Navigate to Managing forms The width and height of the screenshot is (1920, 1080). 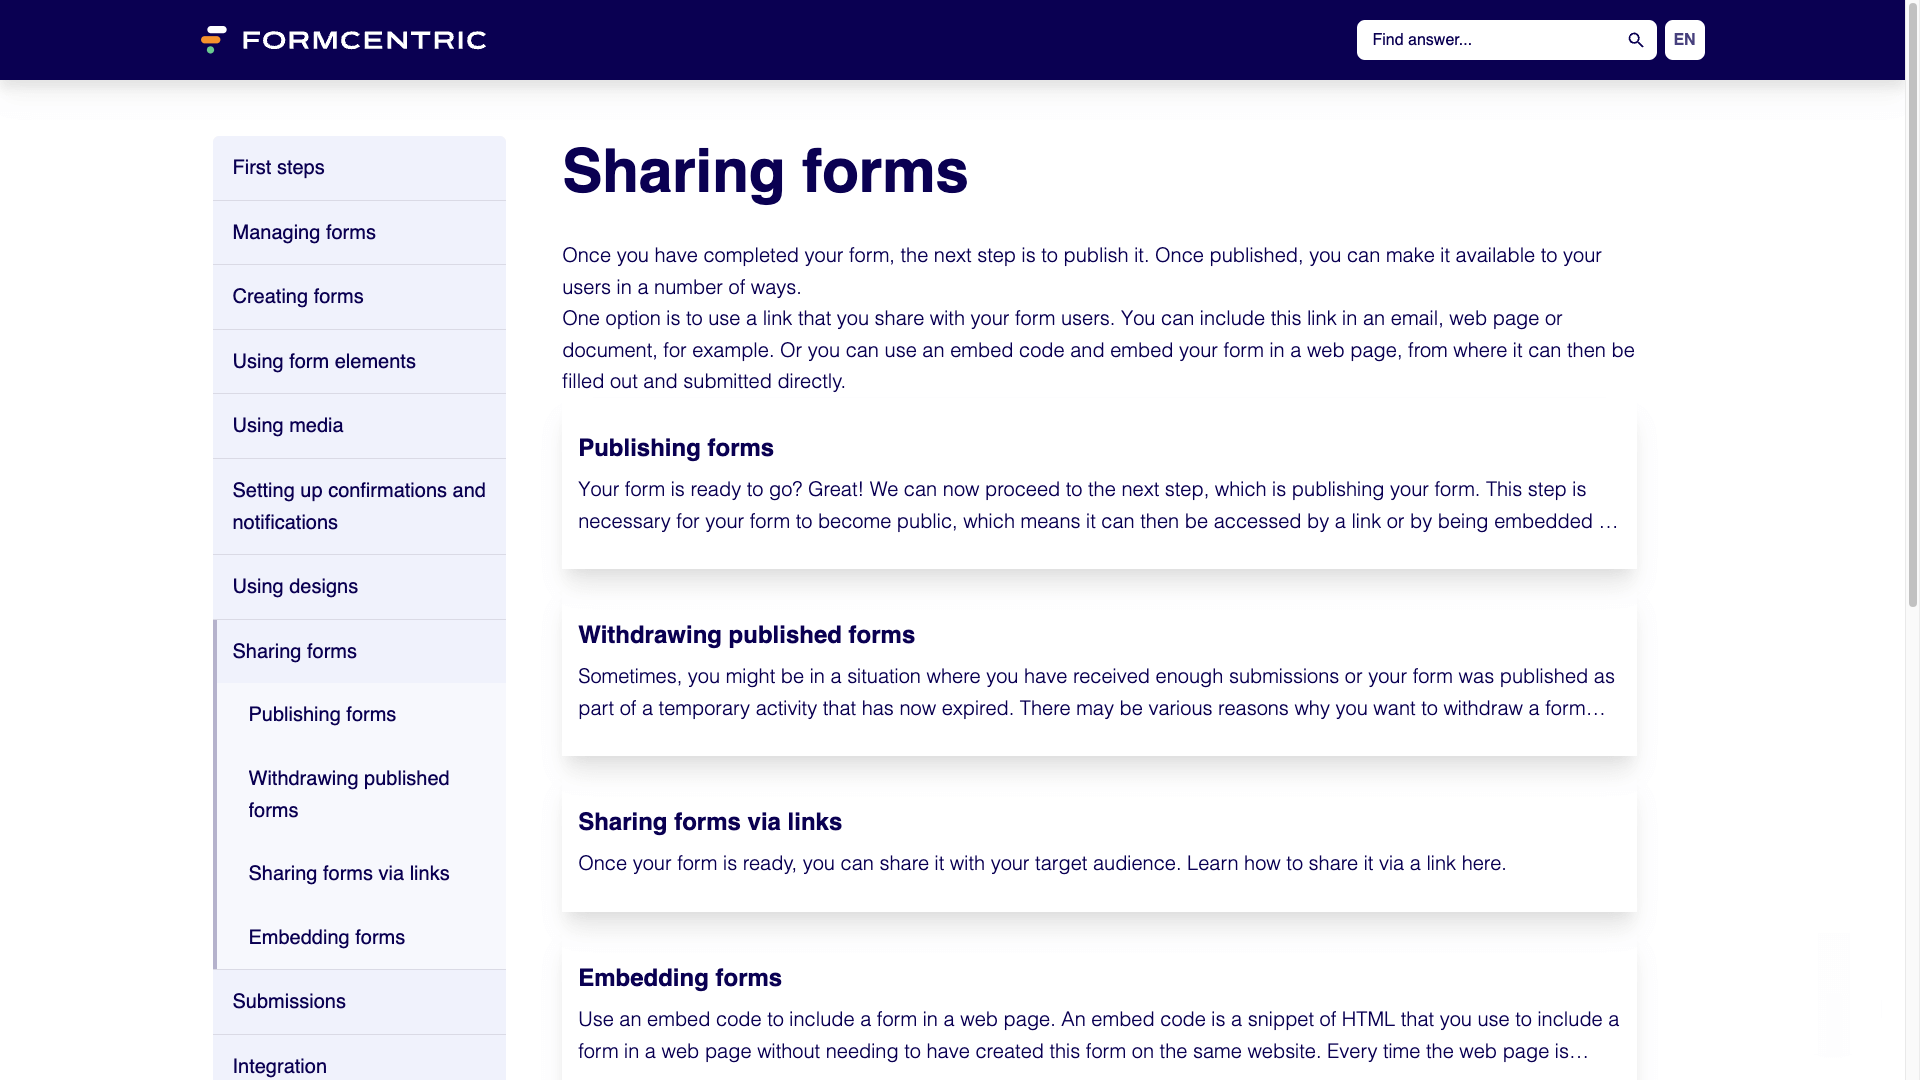pos(304,232)
